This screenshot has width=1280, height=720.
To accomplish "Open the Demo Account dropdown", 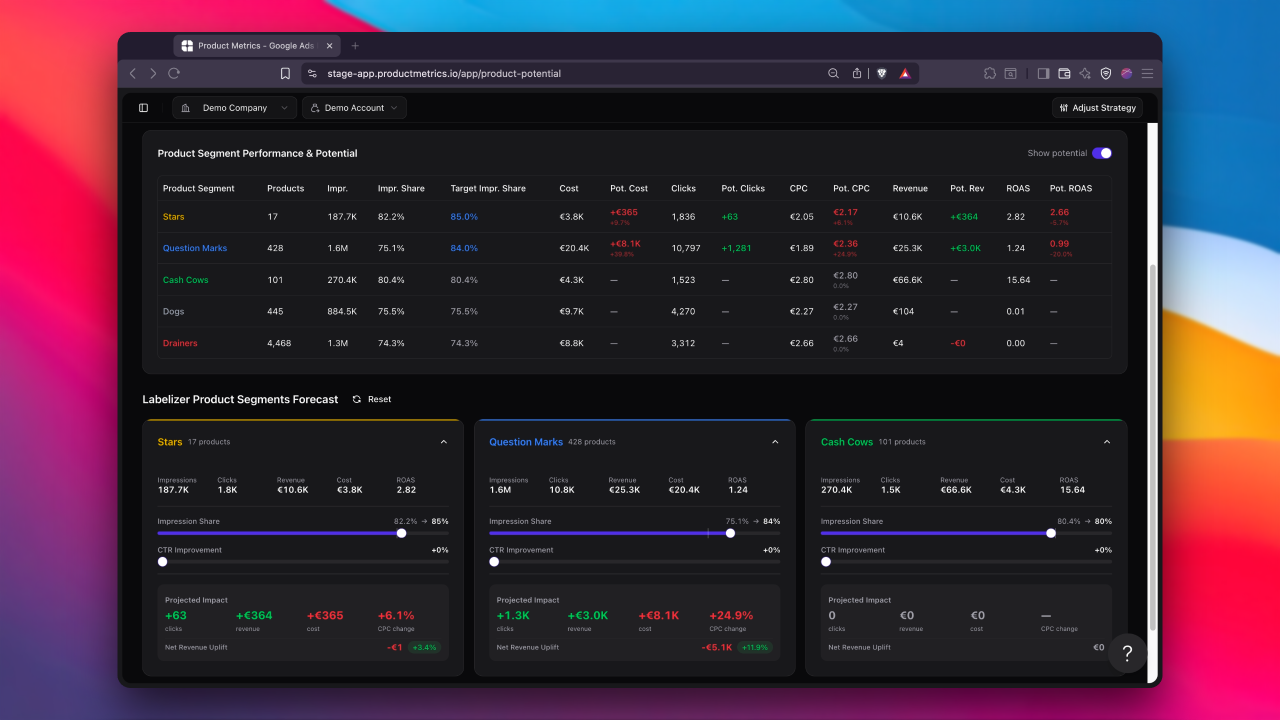I will pos(353,107).
